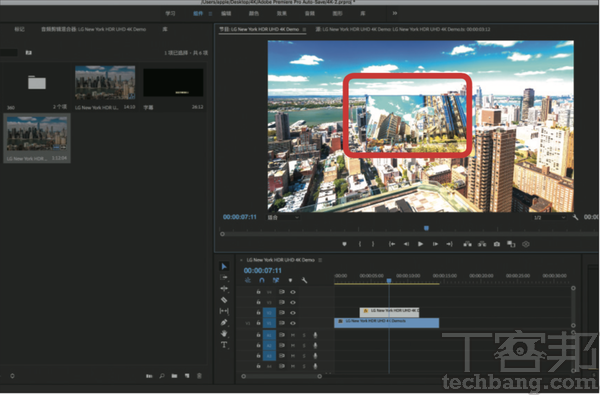The width and height of the screenshot is (600, 395).
Task: Select the Type tool in the toolbox
Action: point(224,345)
